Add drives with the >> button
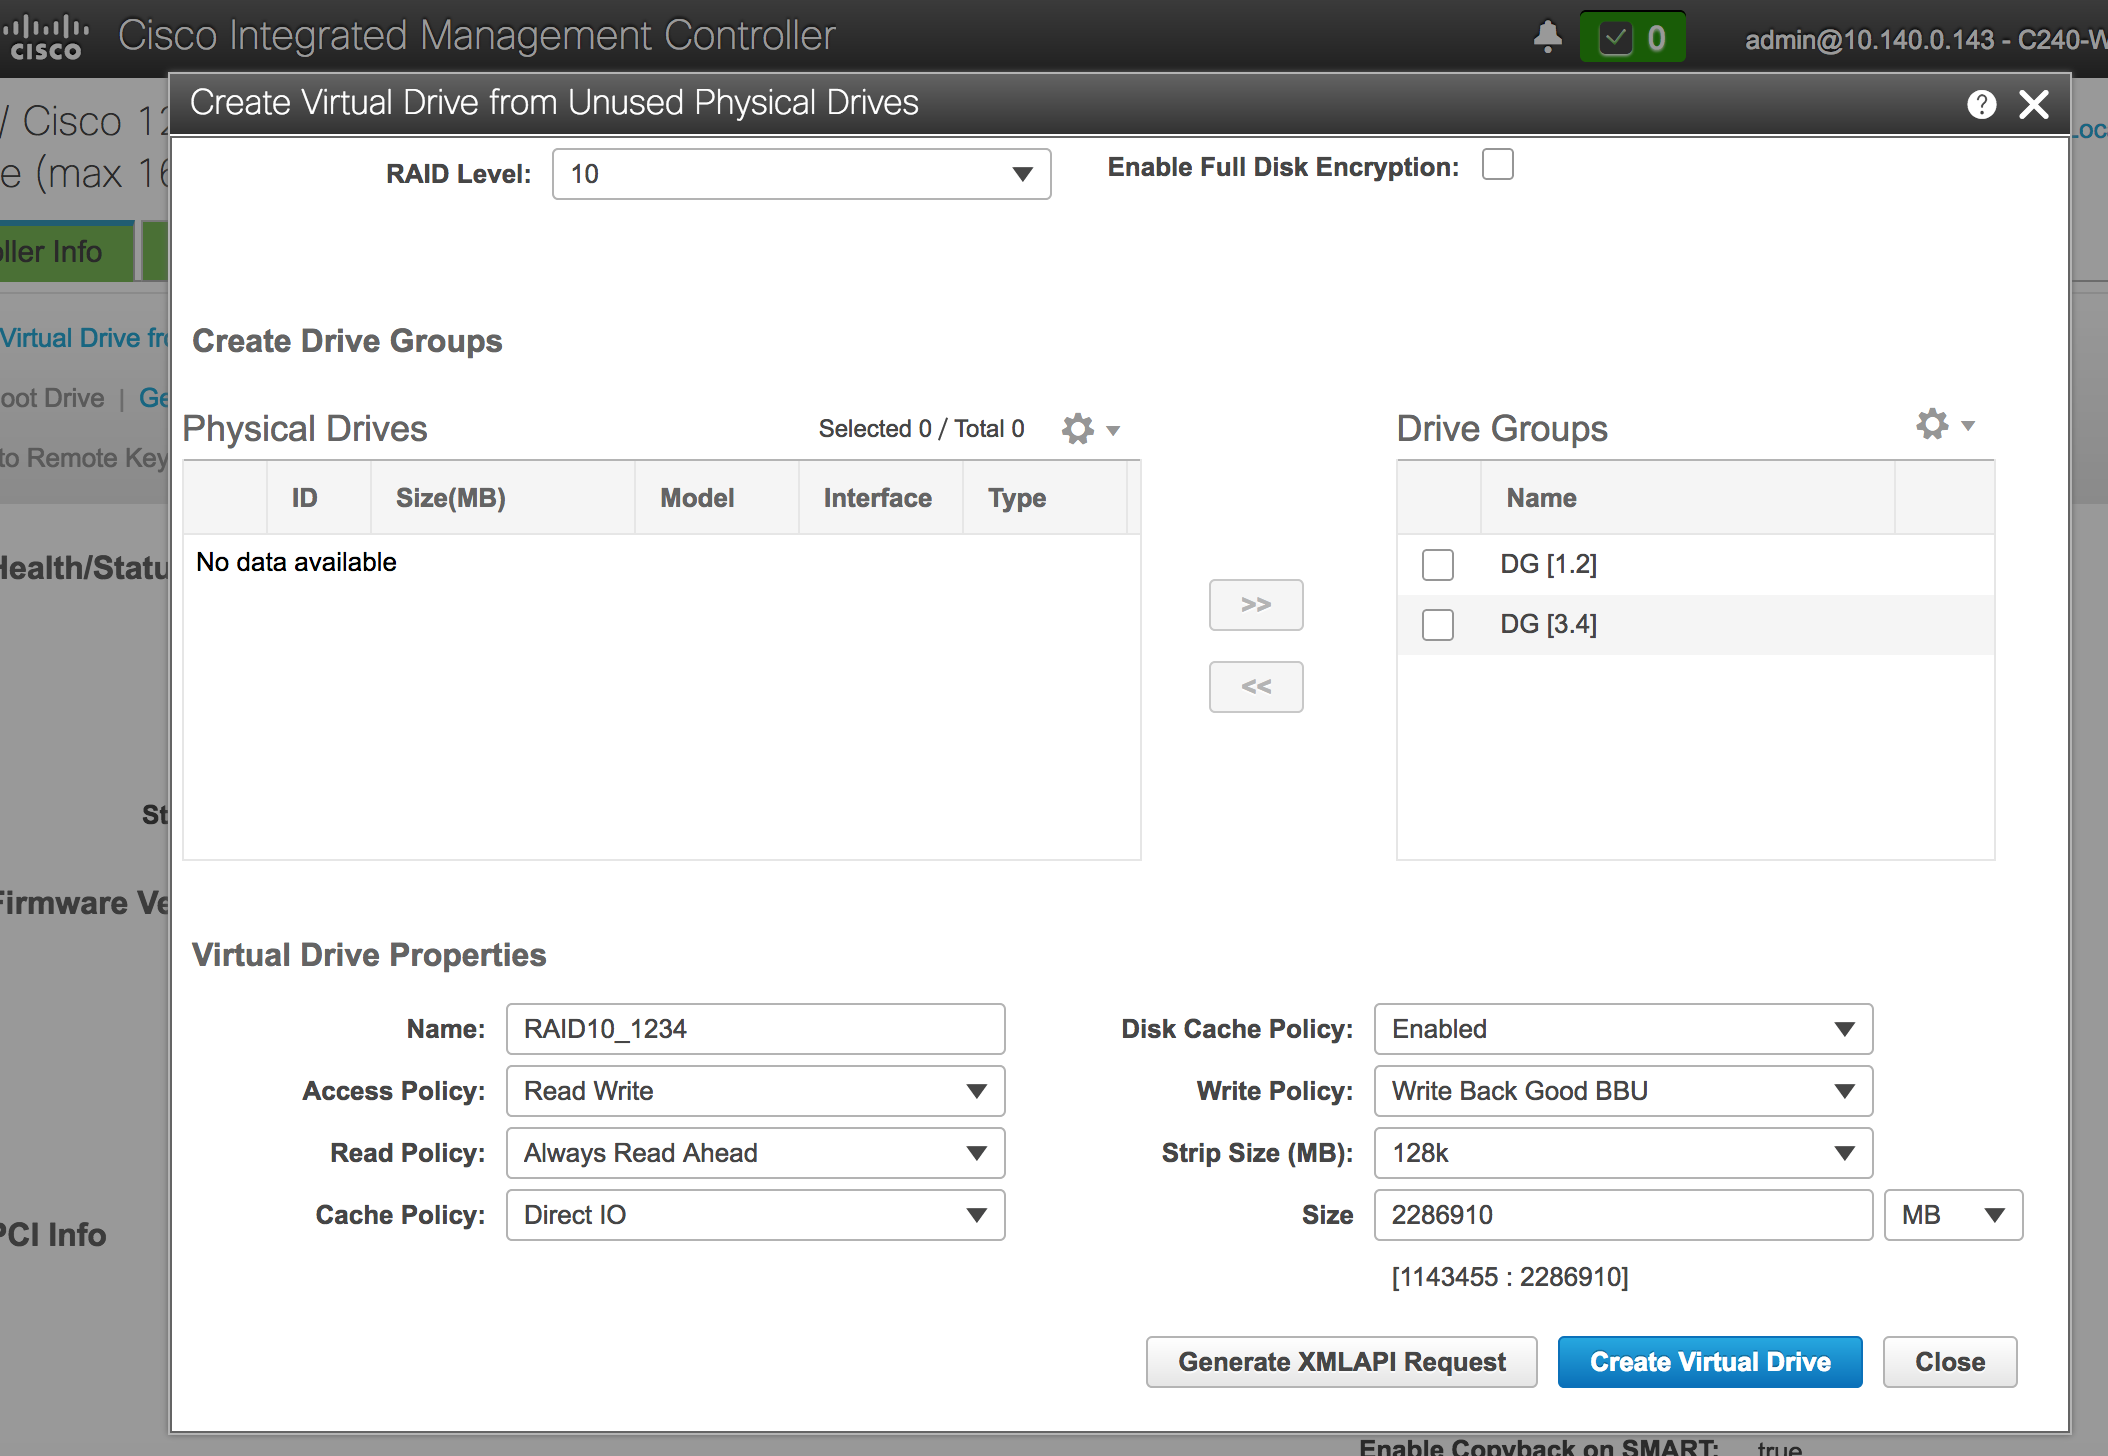2108x1456 pixels. [x=1256, y=605]
